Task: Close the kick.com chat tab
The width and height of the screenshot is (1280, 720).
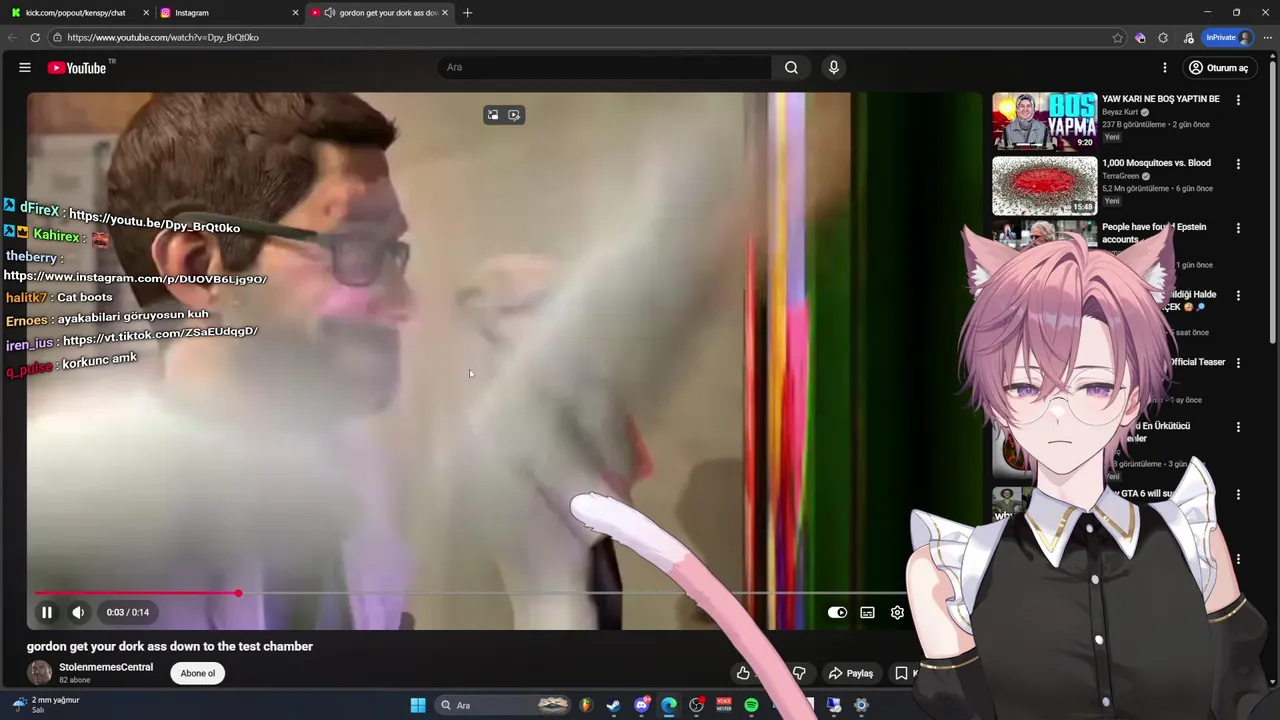Action: click(146, 12)
